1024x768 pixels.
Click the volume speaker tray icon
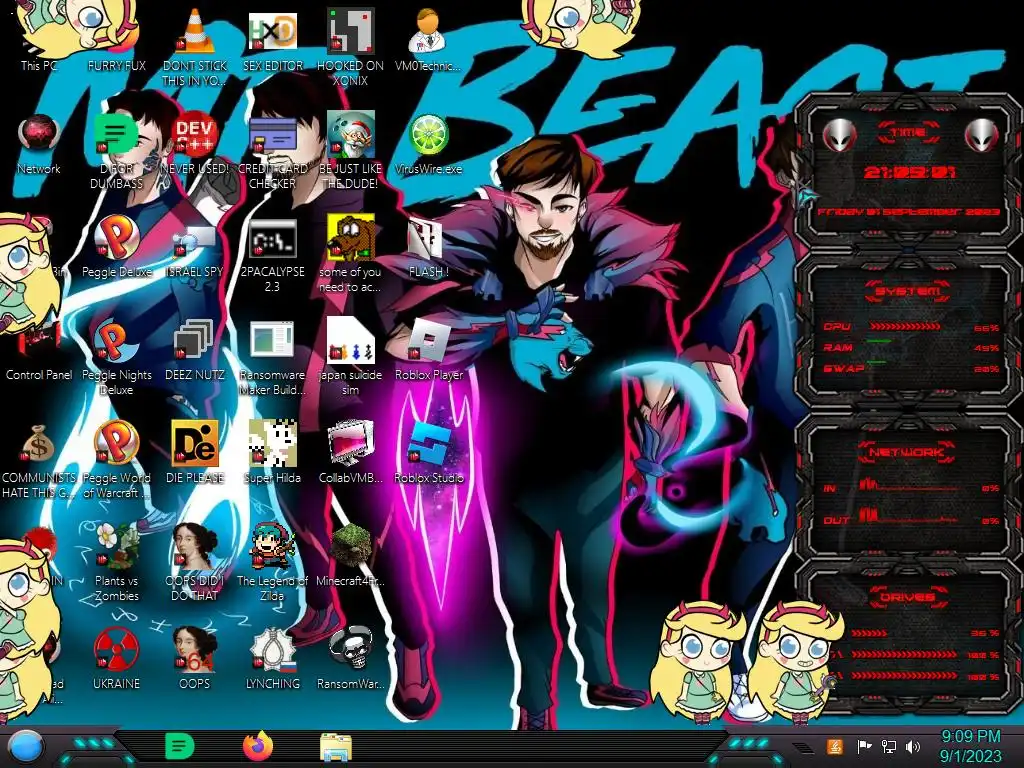tap(913, 746)
